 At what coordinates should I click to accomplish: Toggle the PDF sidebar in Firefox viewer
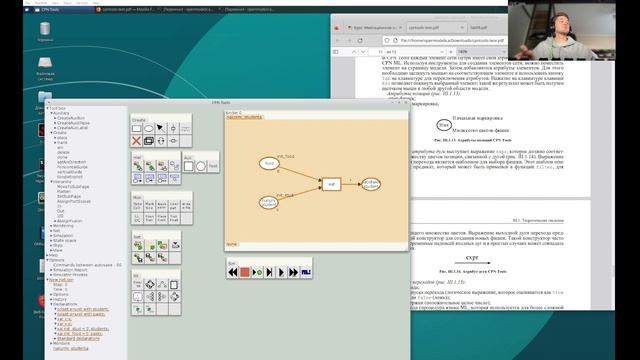pos(336,52)
